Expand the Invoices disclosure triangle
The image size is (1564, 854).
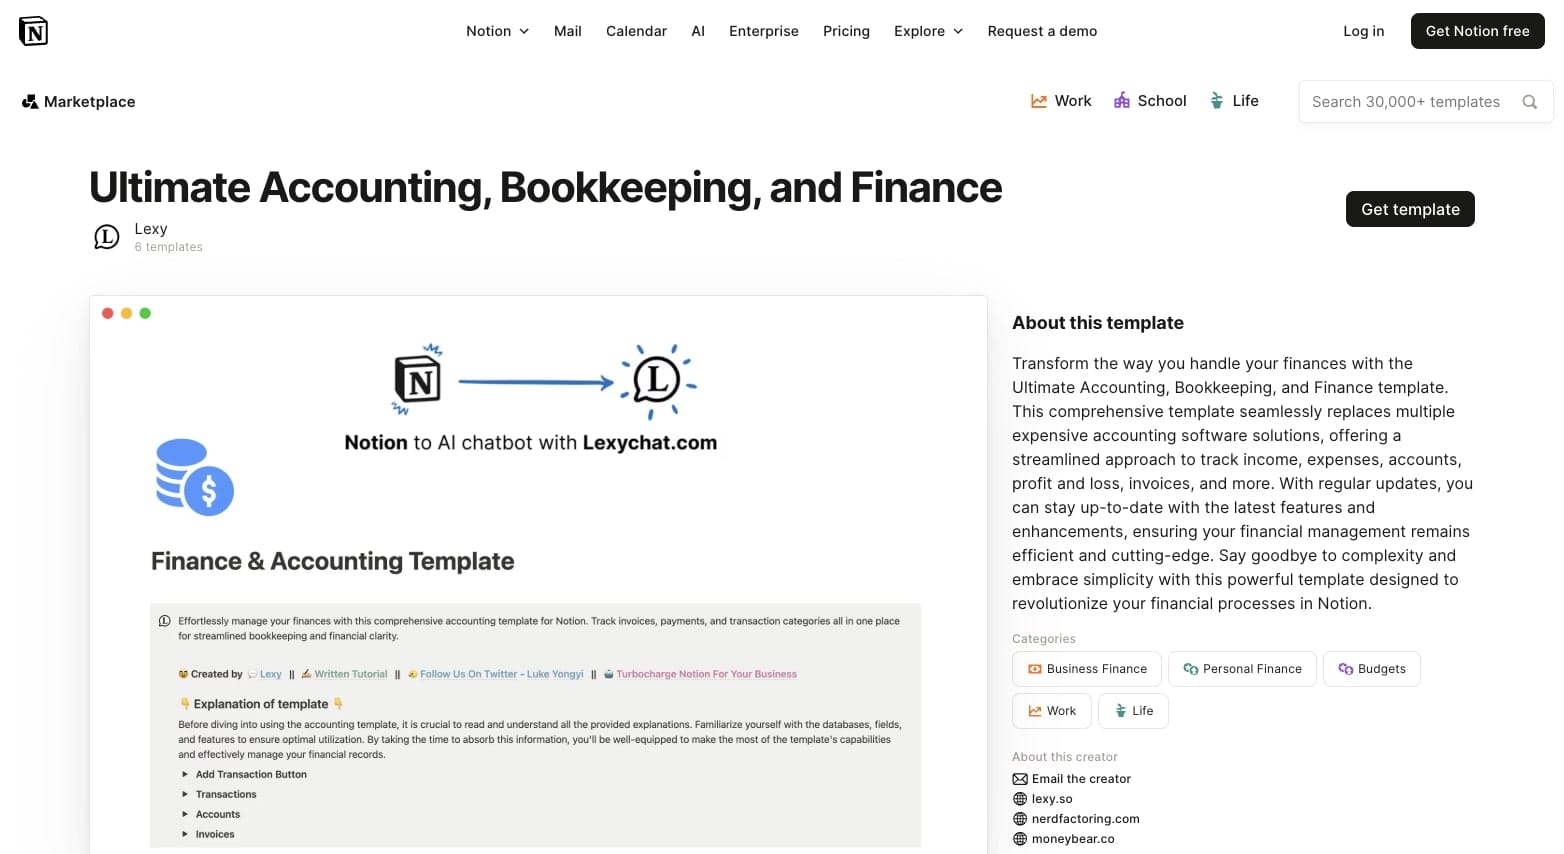tap(185, 835)
